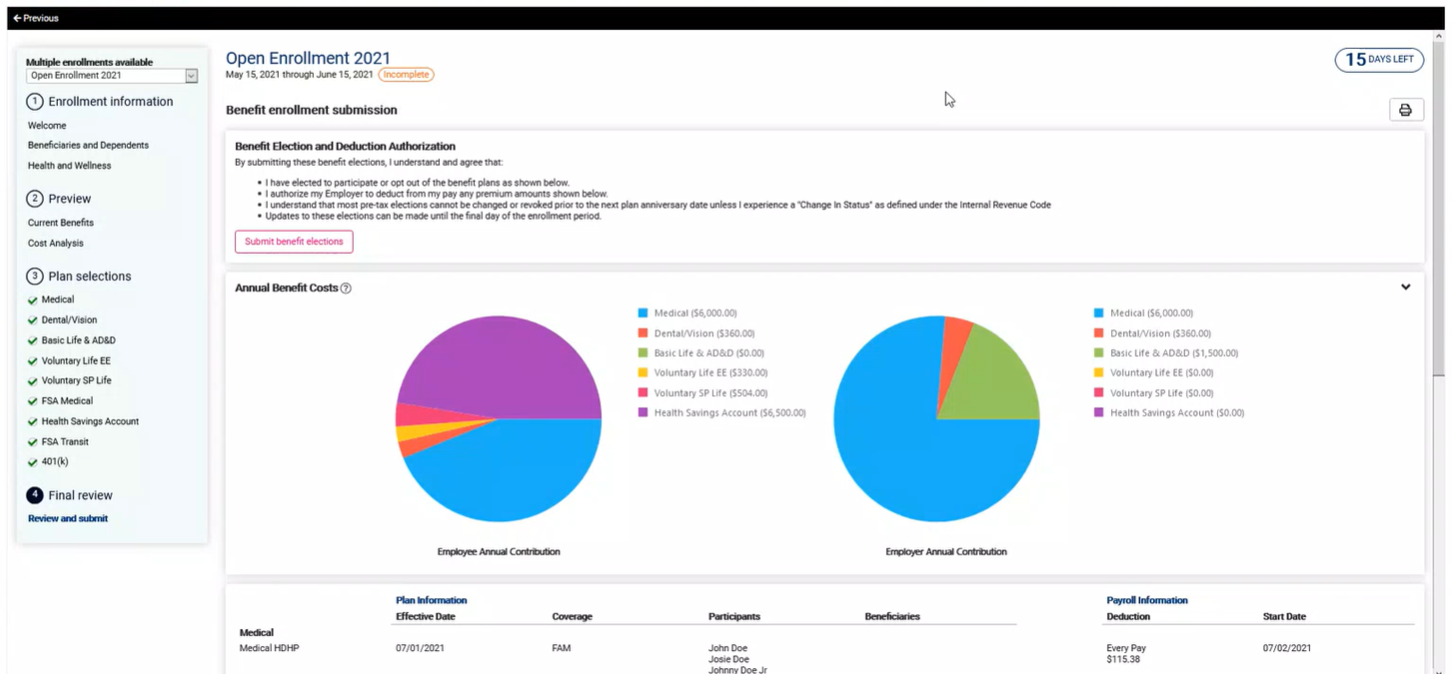Click the green check next to Health Savings Account
Image resolution: width=1452 pixels, height=674 pixels.
[33, 422]
